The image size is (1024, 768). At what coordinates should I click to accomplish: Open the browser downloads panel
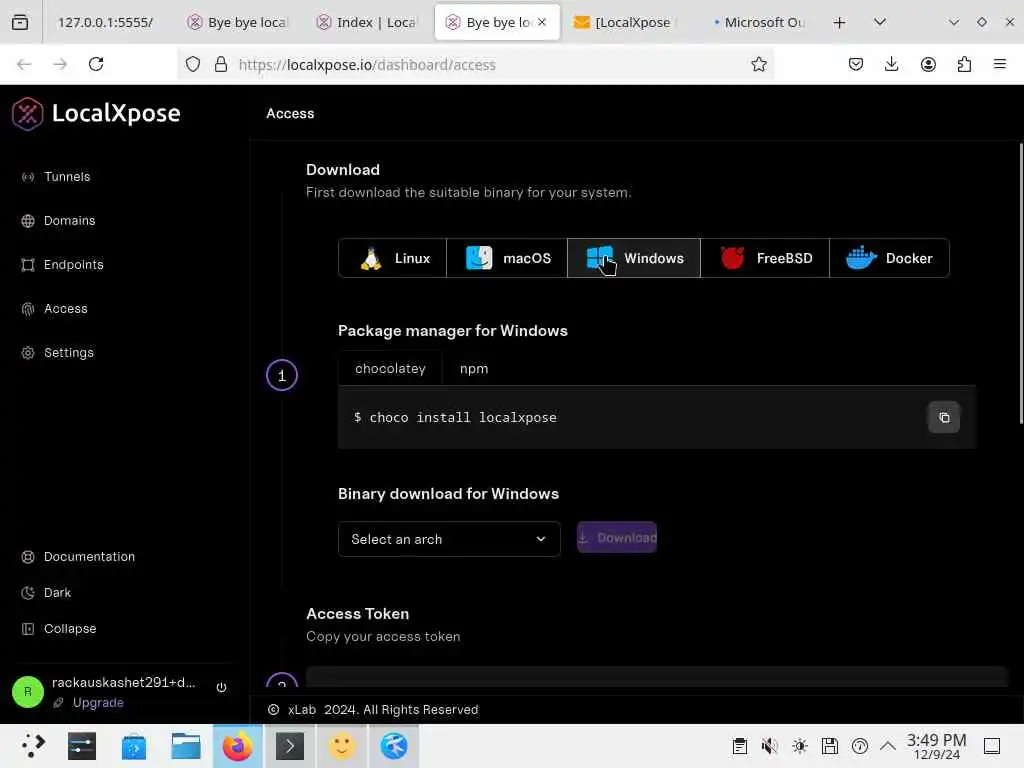point(891,64)
